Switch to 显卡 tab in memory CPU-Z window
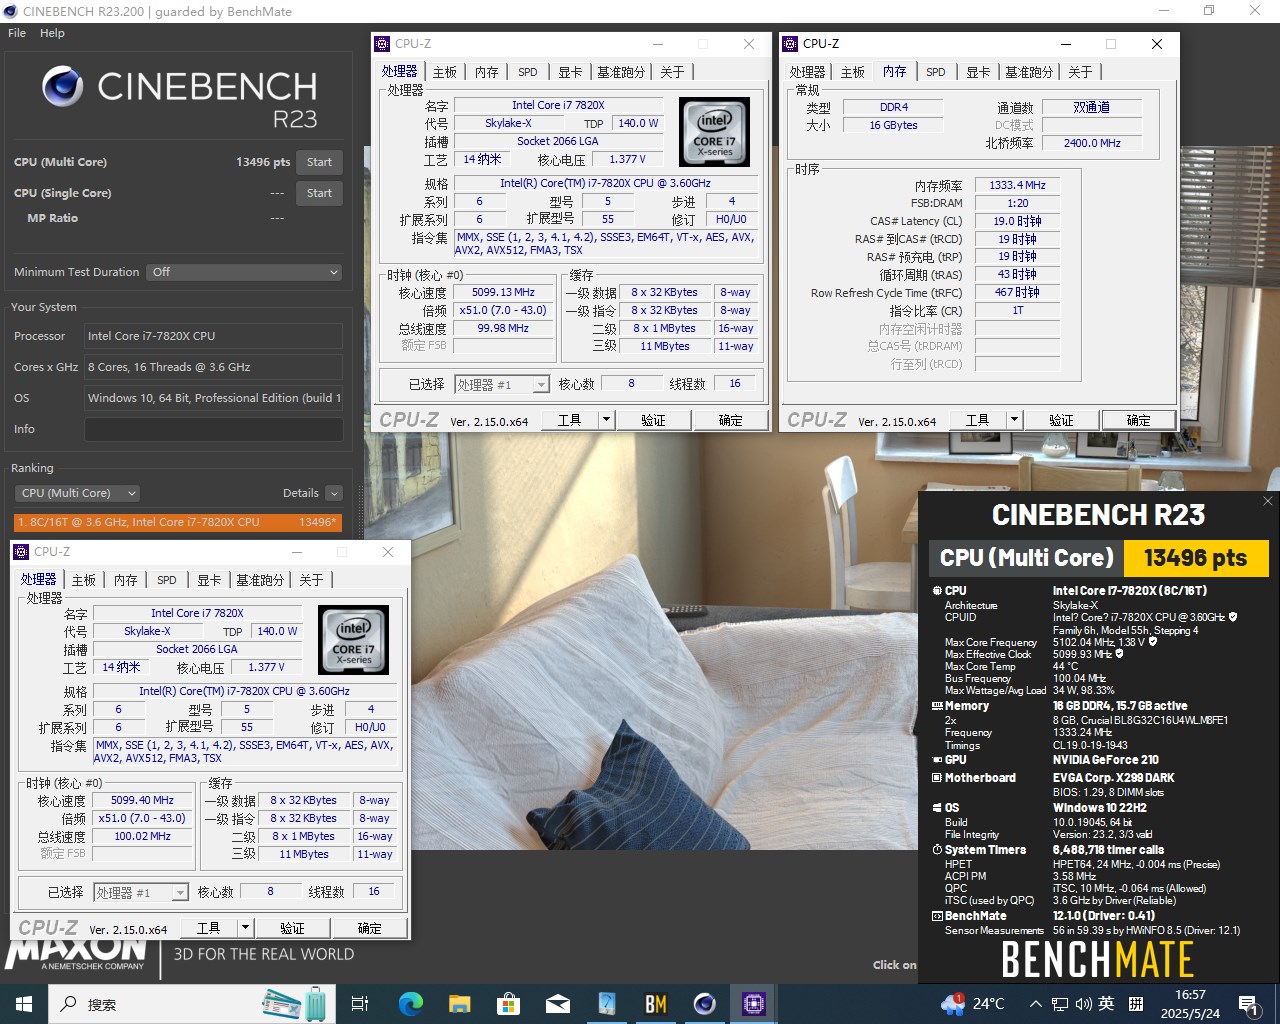1280x1024 pixels. [x=978, y=72]
